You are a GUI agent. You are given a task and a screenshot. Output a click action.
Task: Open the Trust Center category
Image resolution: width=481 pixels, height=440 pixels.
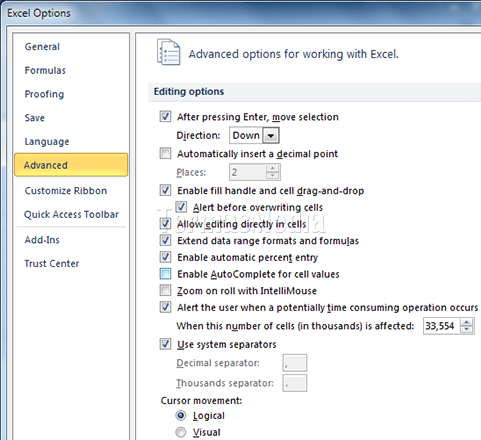coord(52,263)
